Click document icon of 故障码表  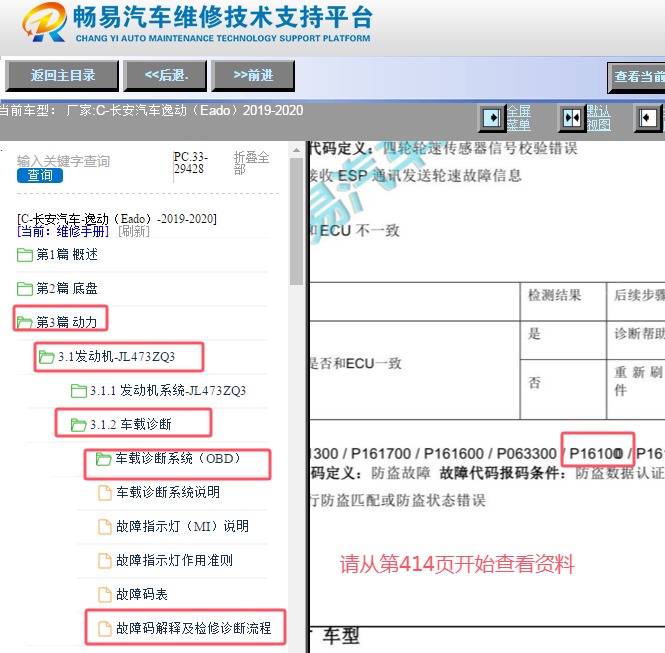[105, 594]
